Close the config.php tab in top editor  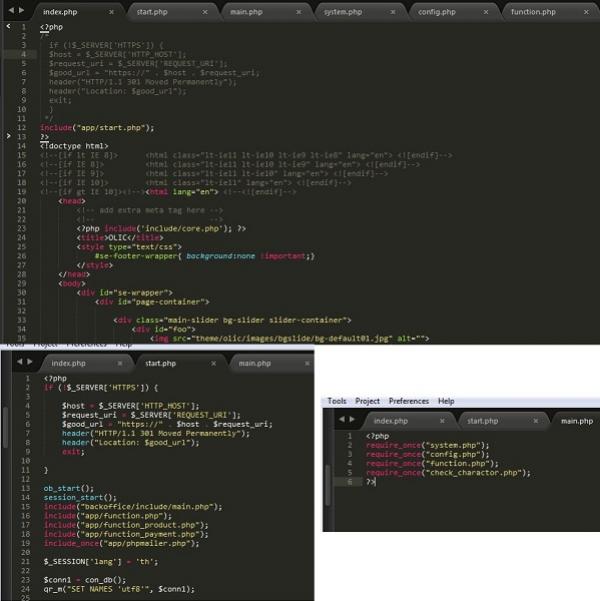coord(486,12)
